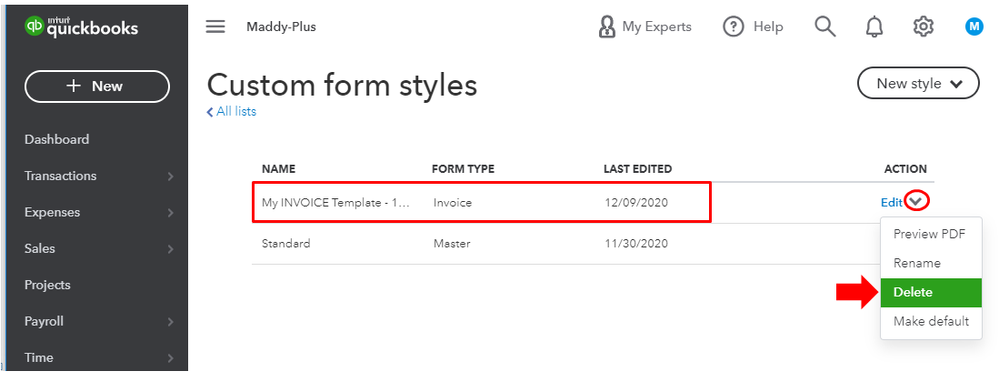999x373 pixels.
Task: Open the notifications bell icon
Action: coord(874,27)
